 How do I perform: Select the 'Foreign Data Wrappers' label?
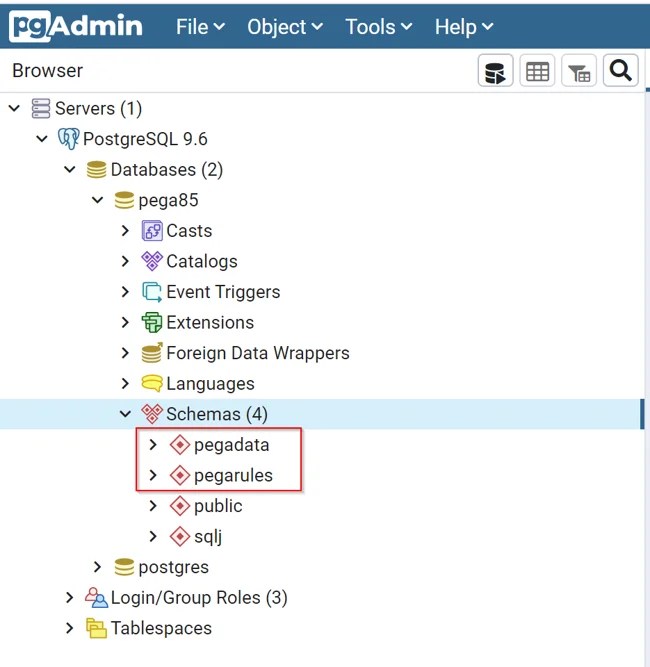tap(258, 353)
